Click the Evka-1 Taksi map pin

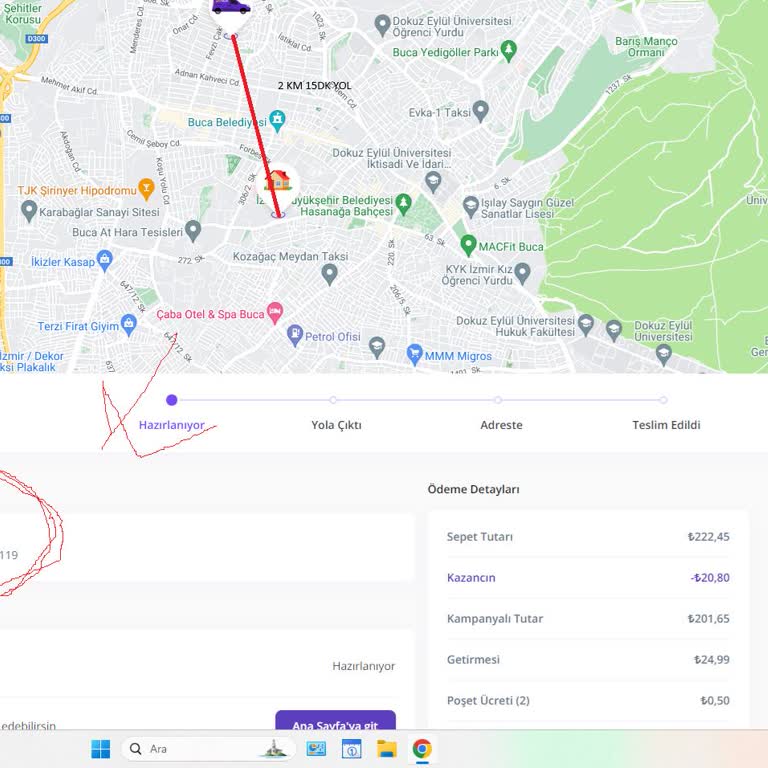coord(480,111)
